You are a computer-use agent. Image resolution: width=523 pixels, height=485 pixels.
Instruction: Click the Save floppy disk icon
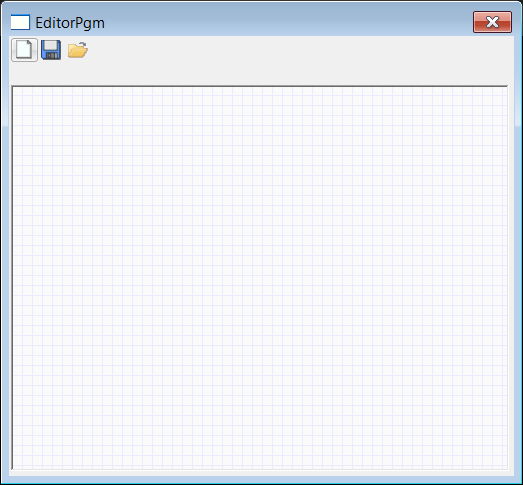(x=51, y=50)
